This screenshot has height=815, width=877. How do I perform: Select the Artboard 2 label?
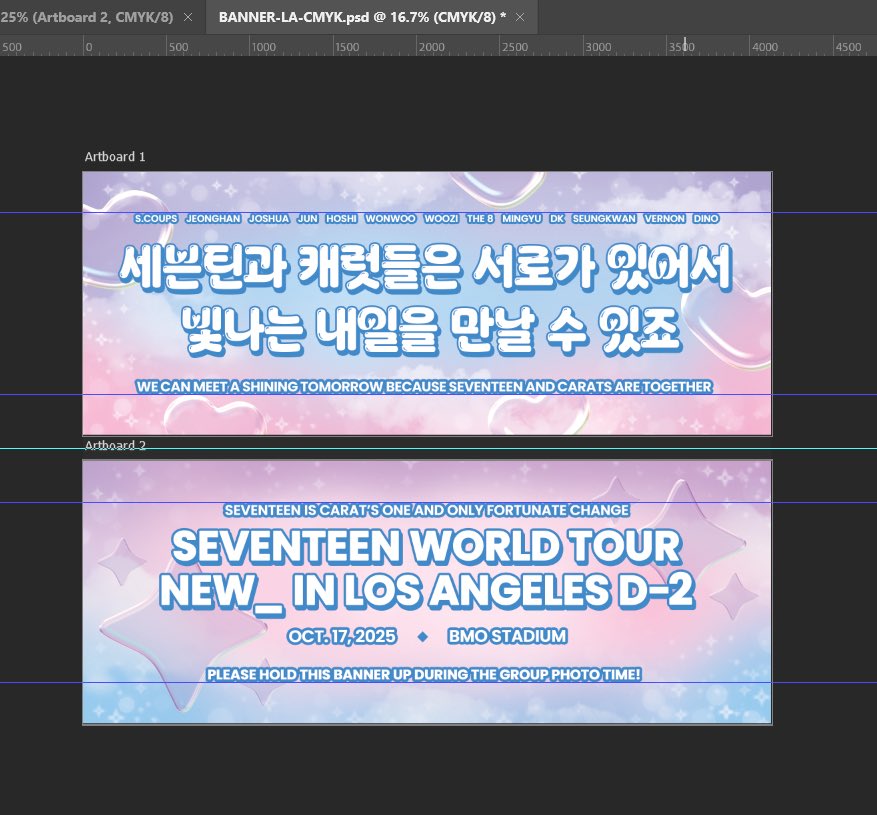click(x=115, y=445)
